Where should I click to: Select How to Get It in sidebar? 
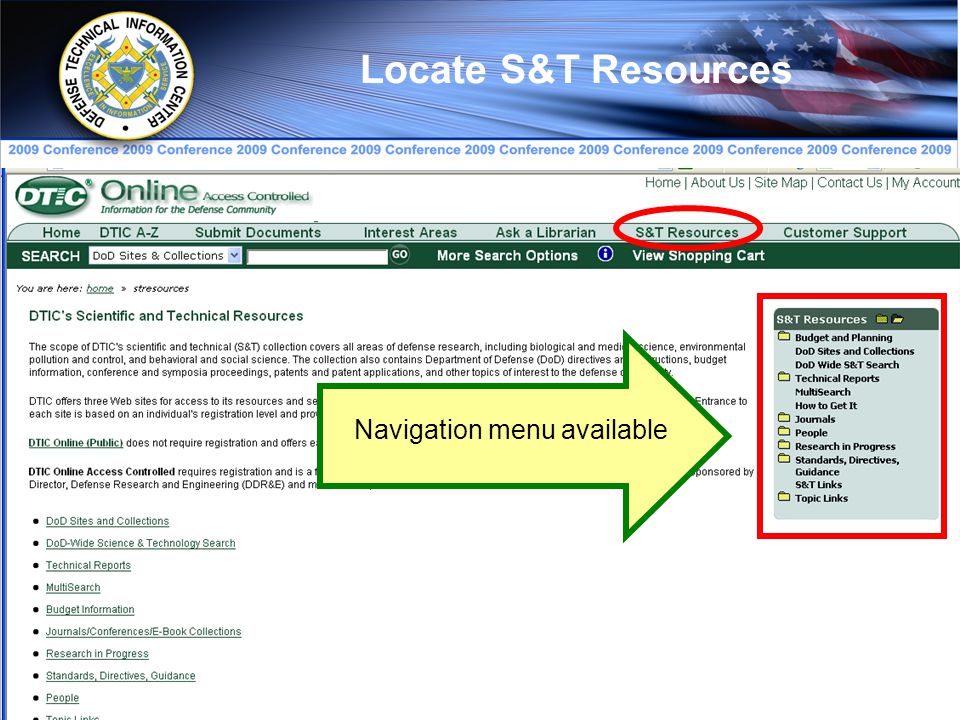click(825, 405)
